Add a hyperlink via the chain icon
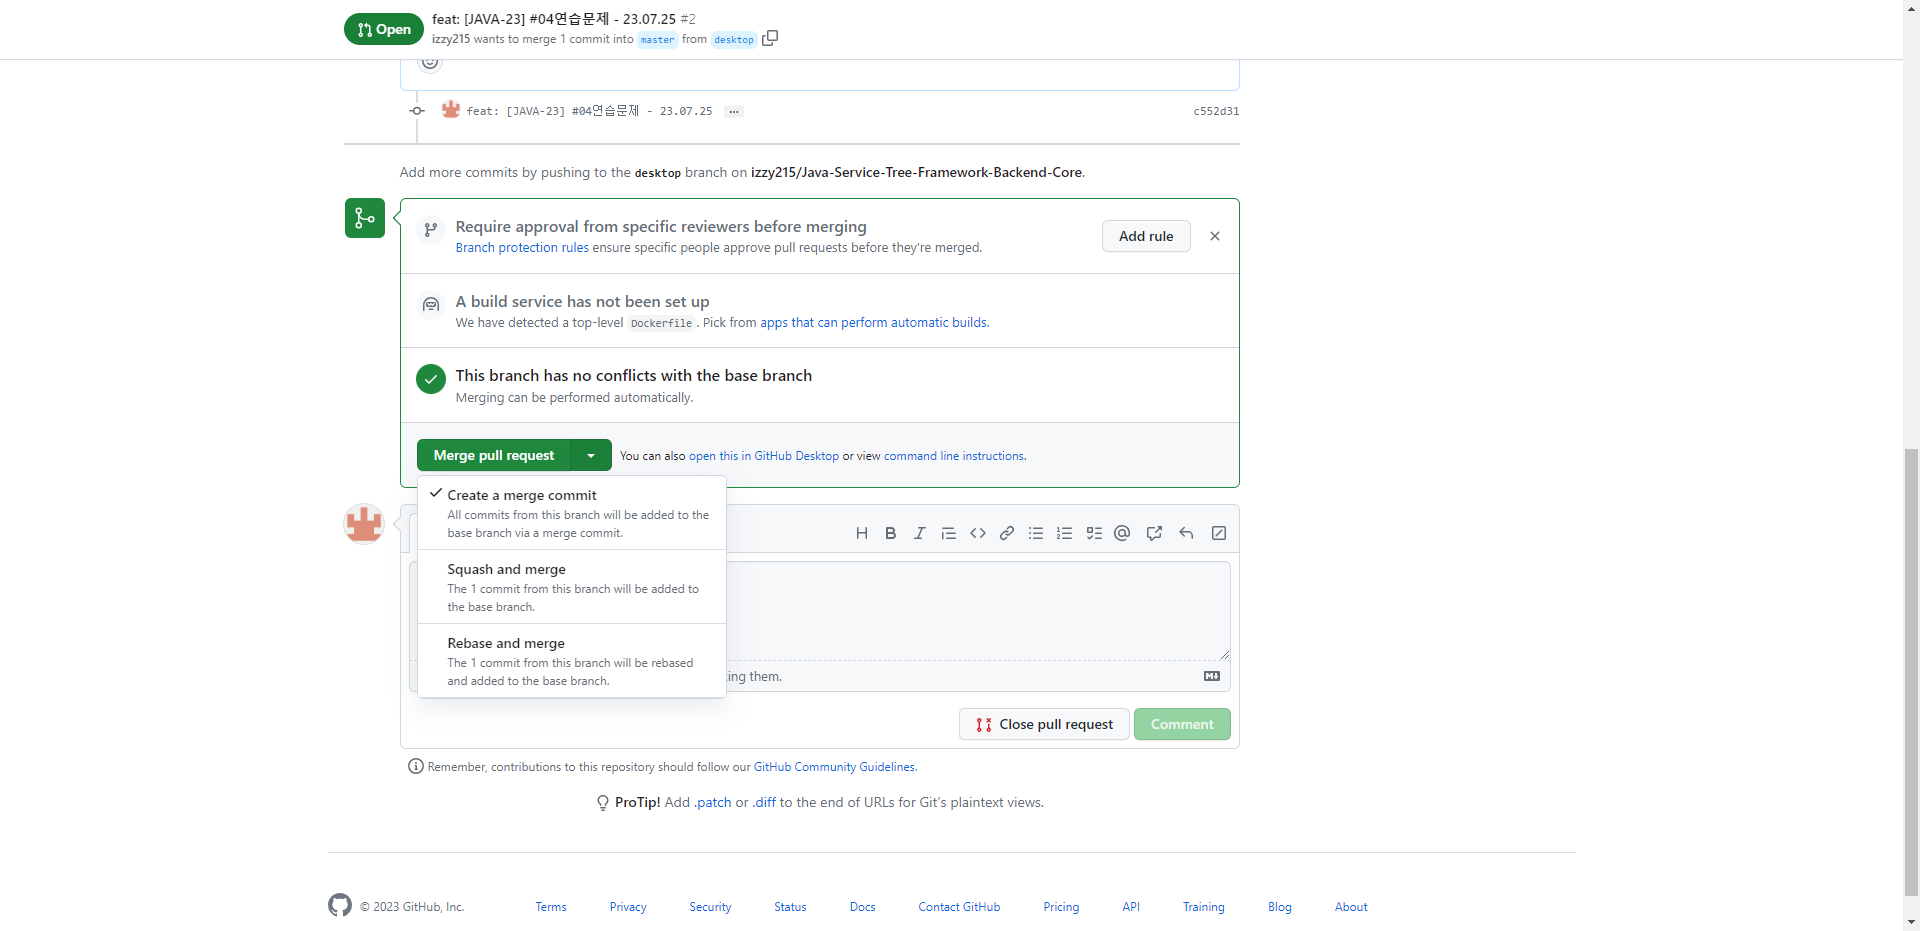 pyautogui.click(x=1007, y=533)
